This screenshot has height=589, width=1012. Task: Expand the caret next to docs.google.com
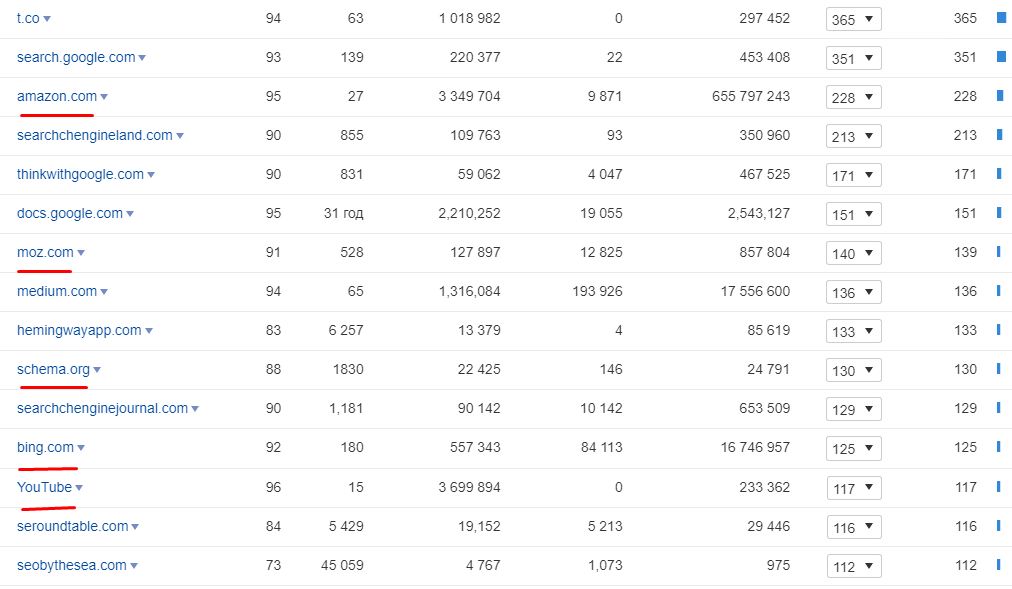click(130, 214)
